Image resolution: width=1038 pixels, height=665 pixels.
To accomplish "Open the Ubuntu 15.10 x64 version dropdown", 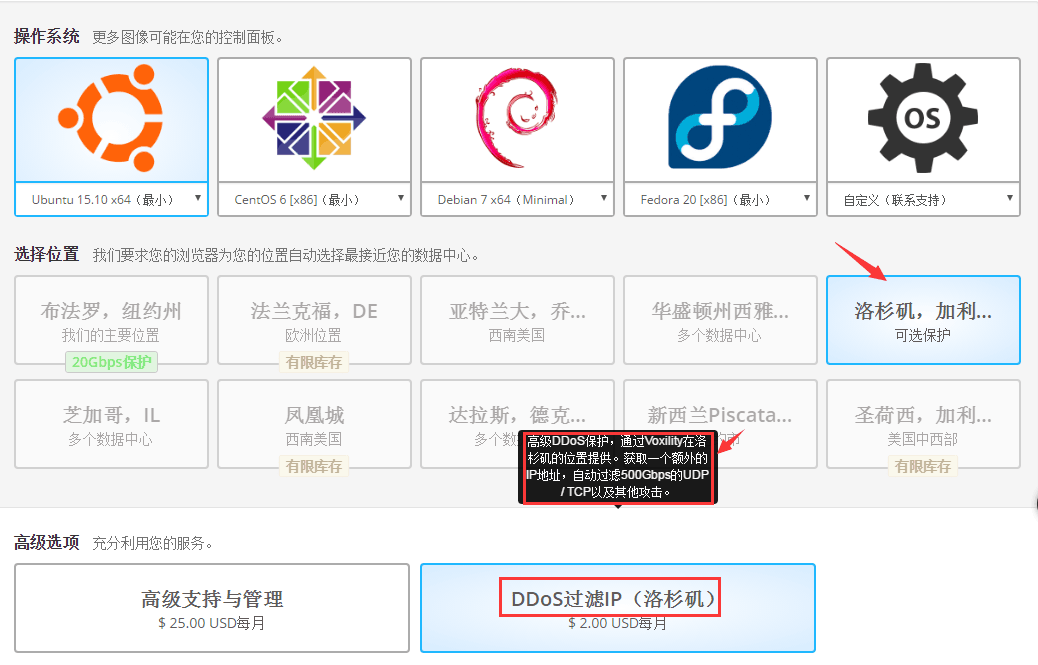I will [112, 199].
